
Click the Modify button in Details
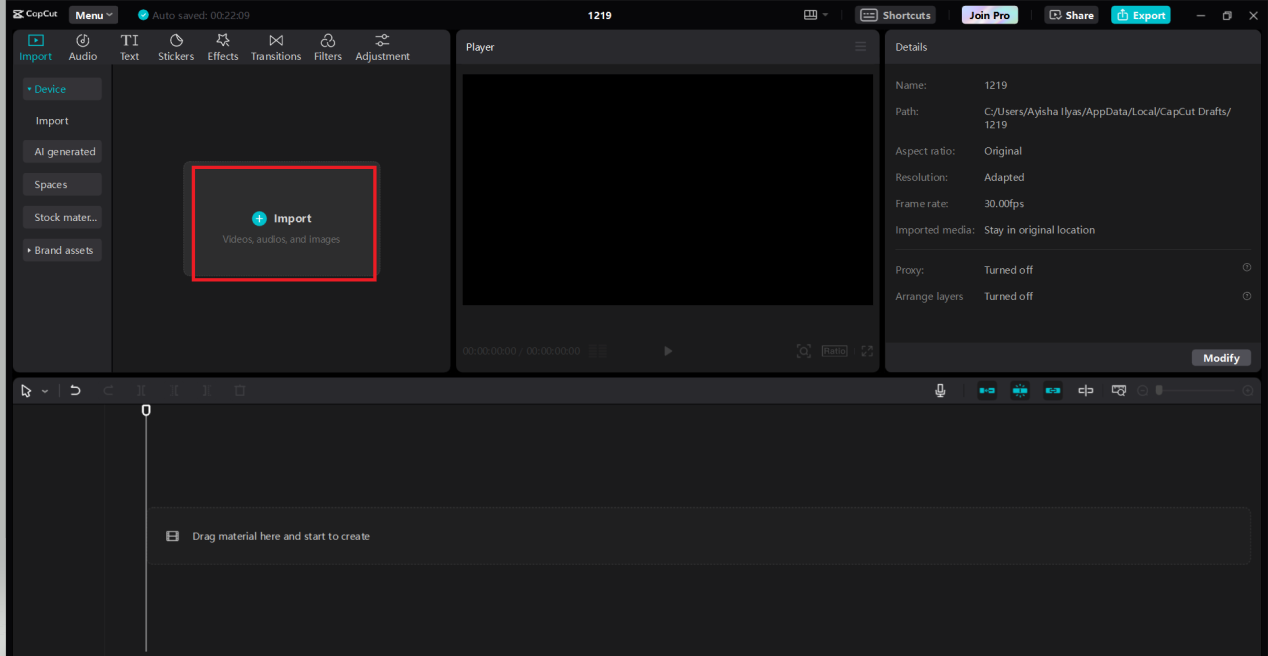1221,358
